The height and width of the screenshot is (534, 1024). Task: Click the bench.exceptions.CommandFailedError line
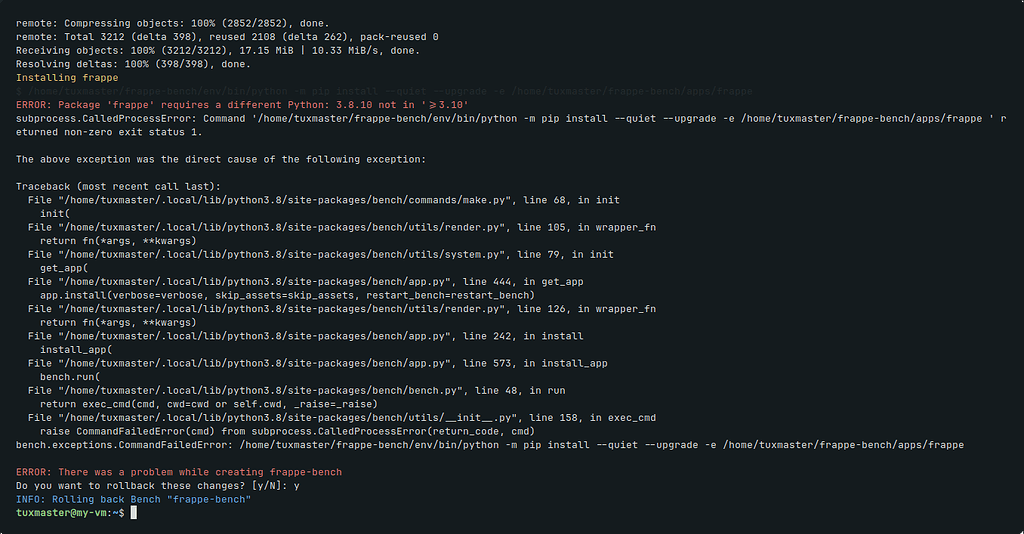point(490,445)
